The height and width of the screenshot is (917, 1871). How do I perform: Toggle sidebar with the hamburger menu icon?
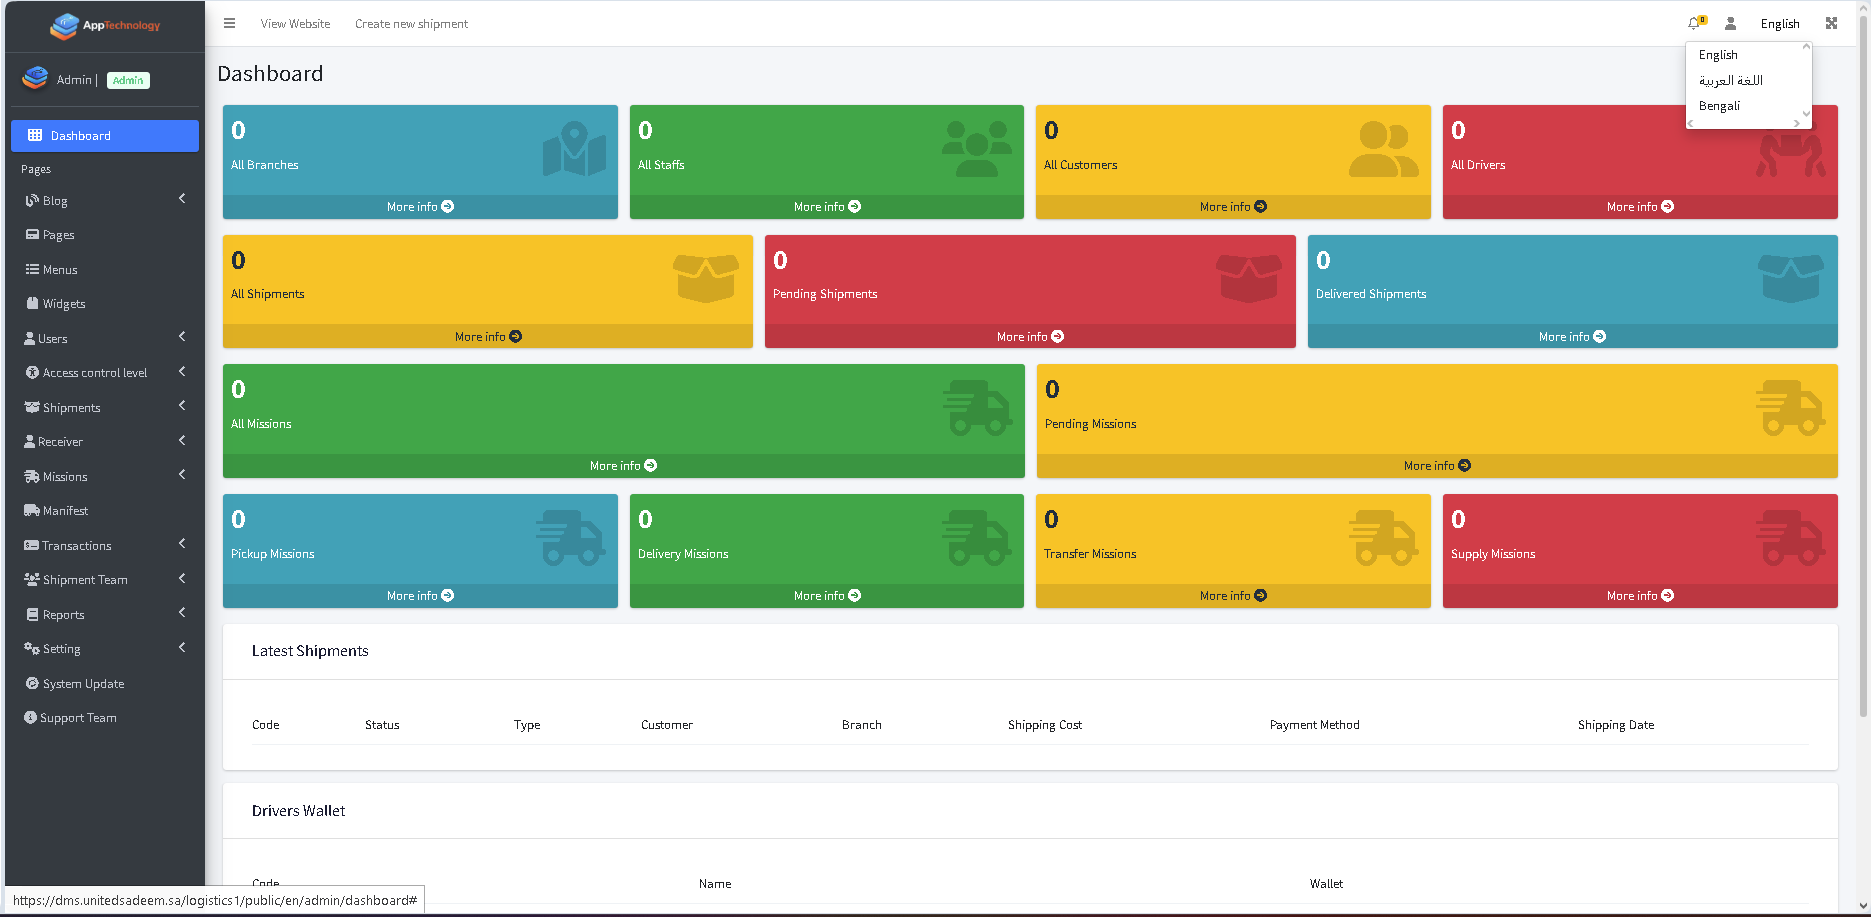(x=229, y=23)
